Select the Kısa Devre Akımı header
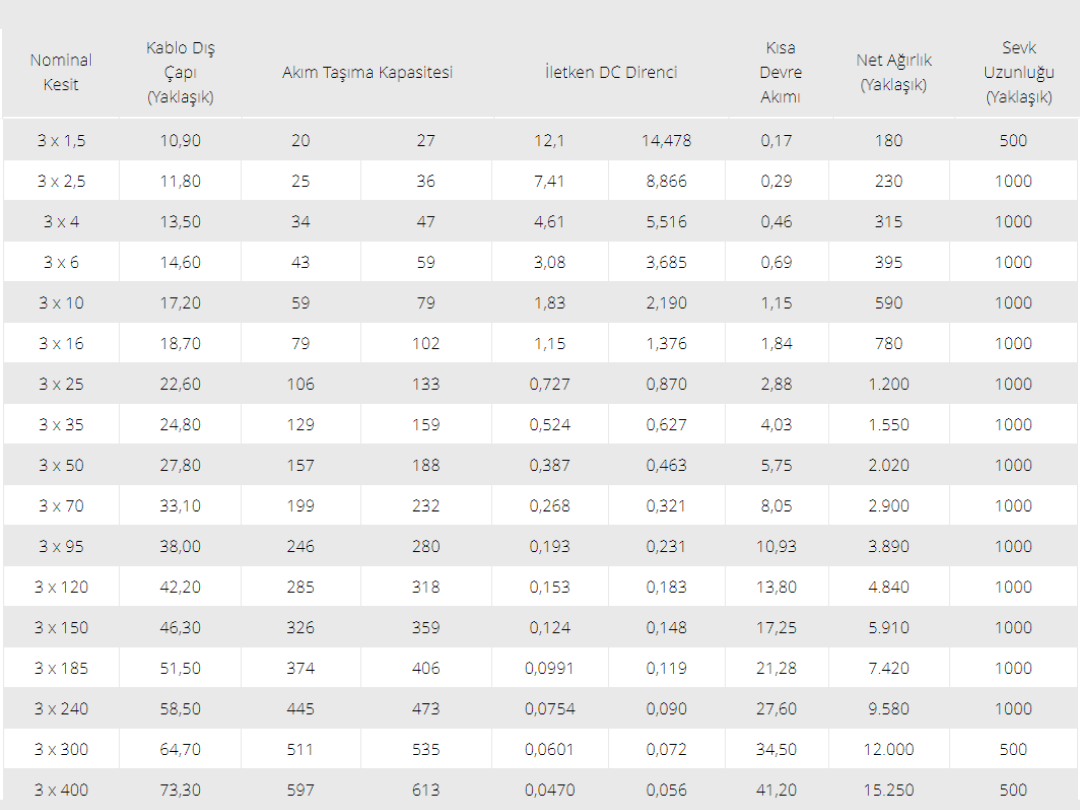Image resolution: width=1080 pixels, height=810 pixels. click(780, 72)
